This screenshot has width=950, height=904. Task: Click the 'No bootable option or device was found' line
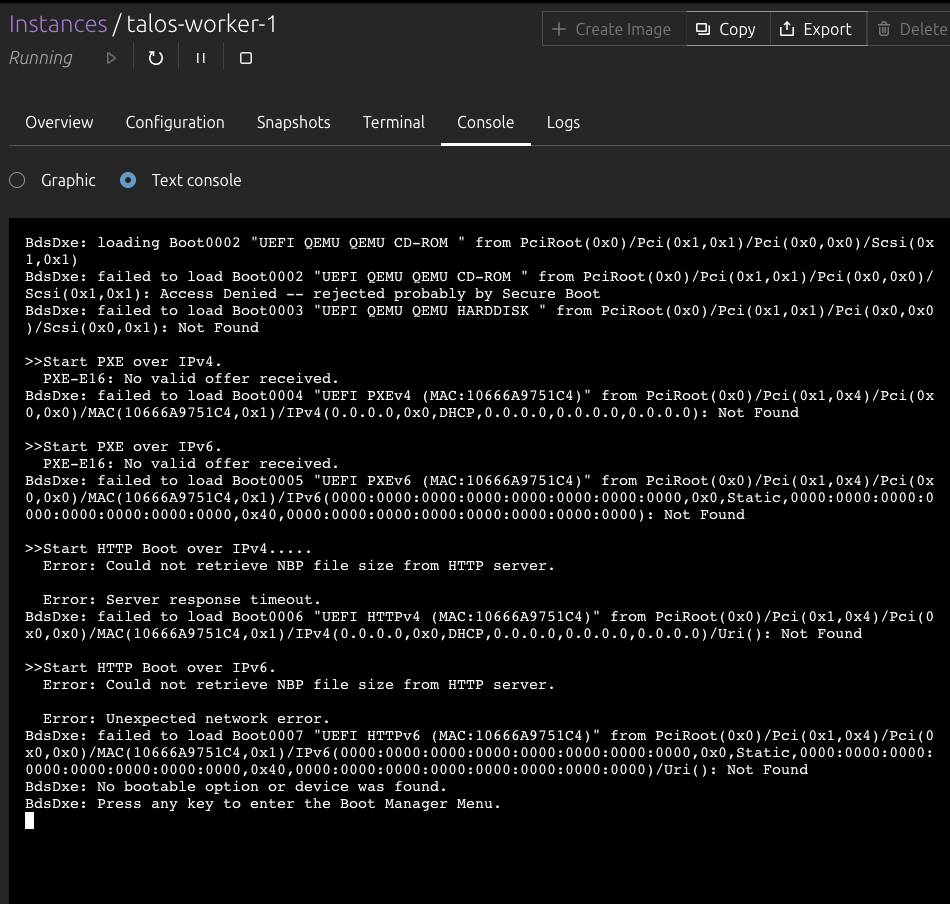[236, 786]
